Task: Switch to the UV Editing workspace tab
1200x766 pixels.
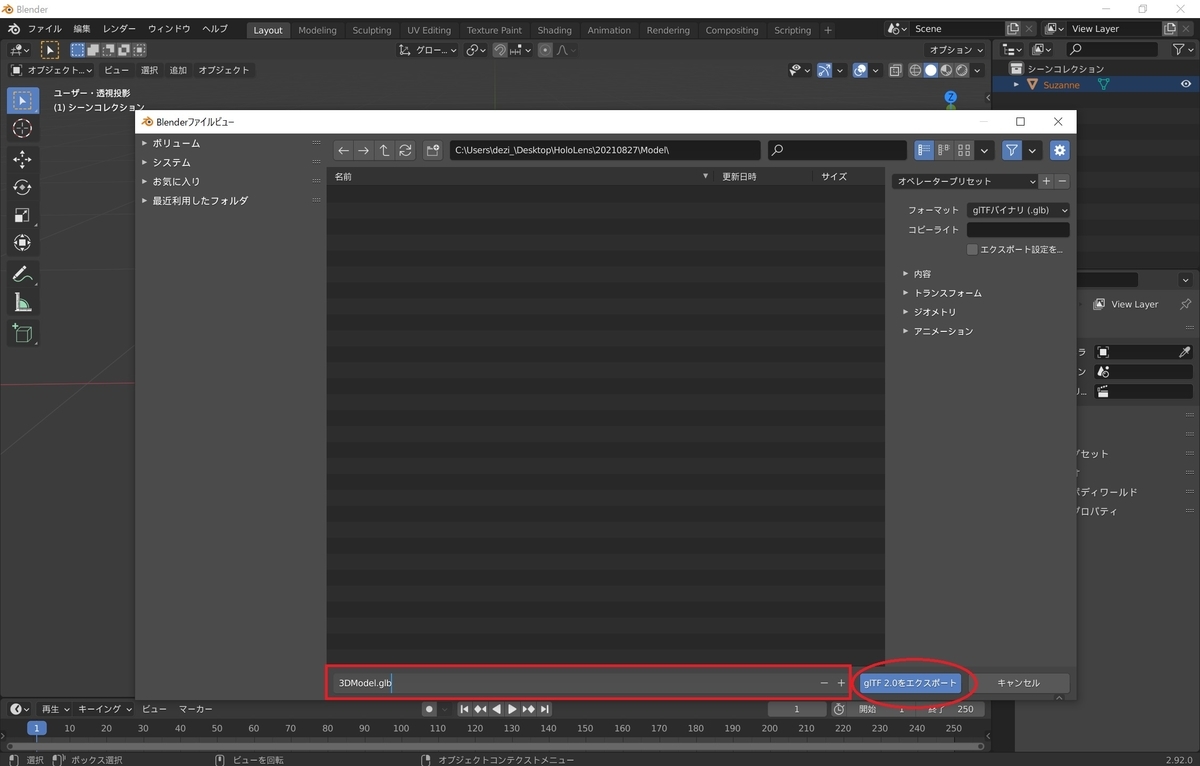Action: pyautogui.click(x=429, y=30)
